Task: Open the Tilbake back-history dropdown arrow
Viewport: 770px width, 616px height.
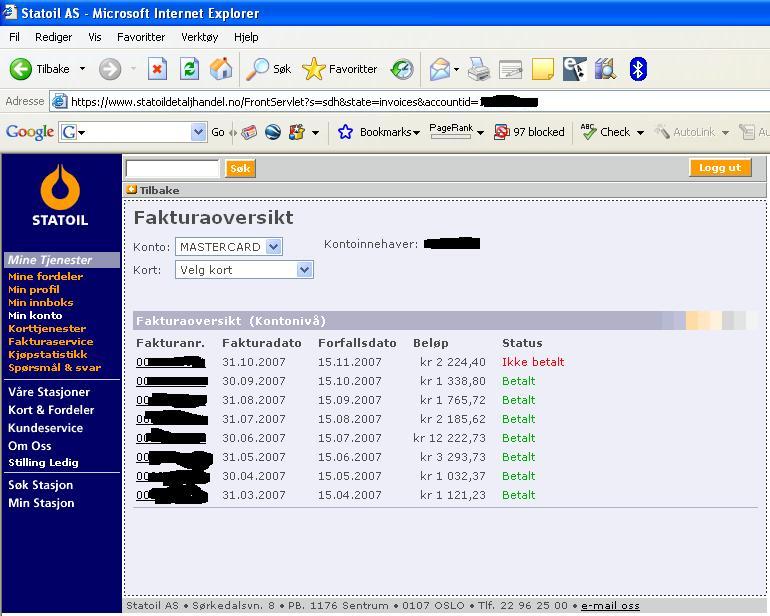Action: click(x=82, y=69)
